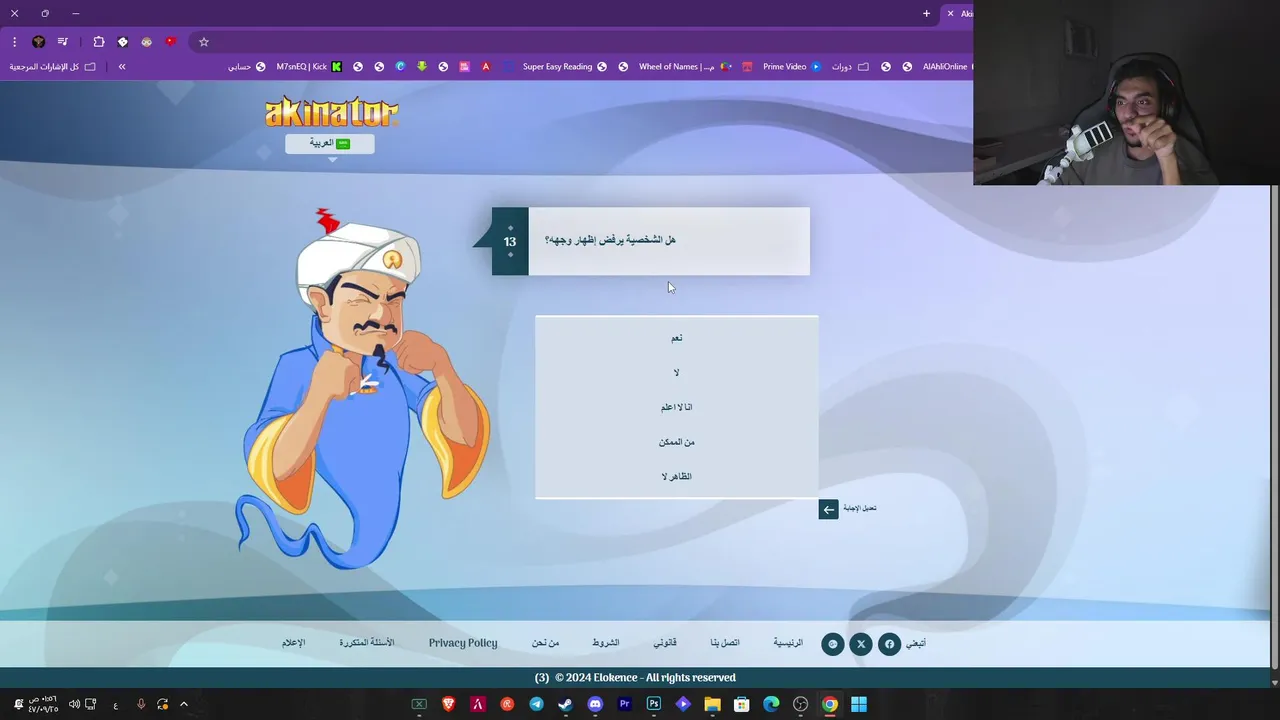The height and width of the screenshot is (720, 1280).
Task: Switch to Google Chrome in taskbar
Action: pyautogui.click(x=830, y=704)
